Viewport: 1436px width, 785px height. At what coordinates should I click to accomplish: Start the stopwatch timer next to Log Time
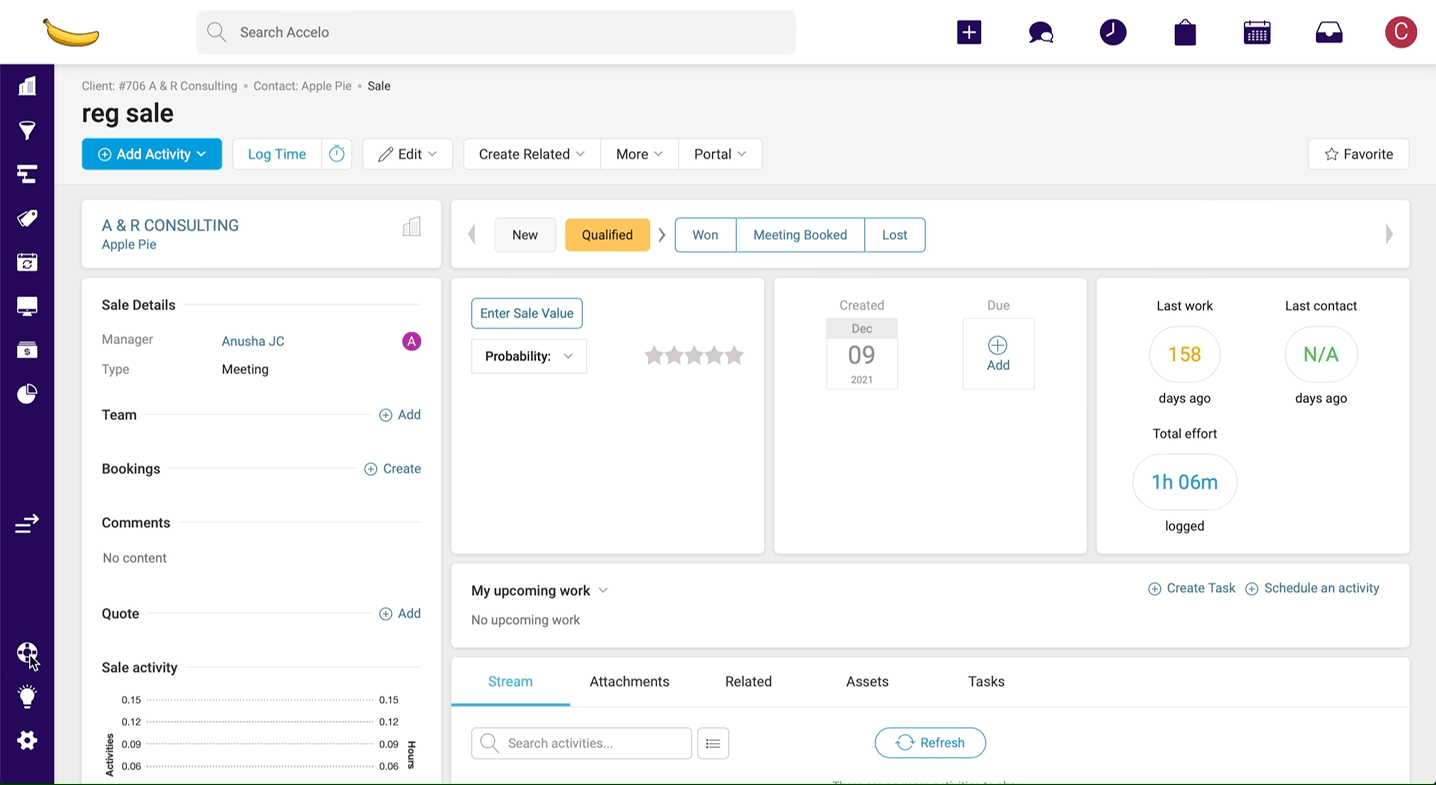pyautogui.click(x=337, y=154)
